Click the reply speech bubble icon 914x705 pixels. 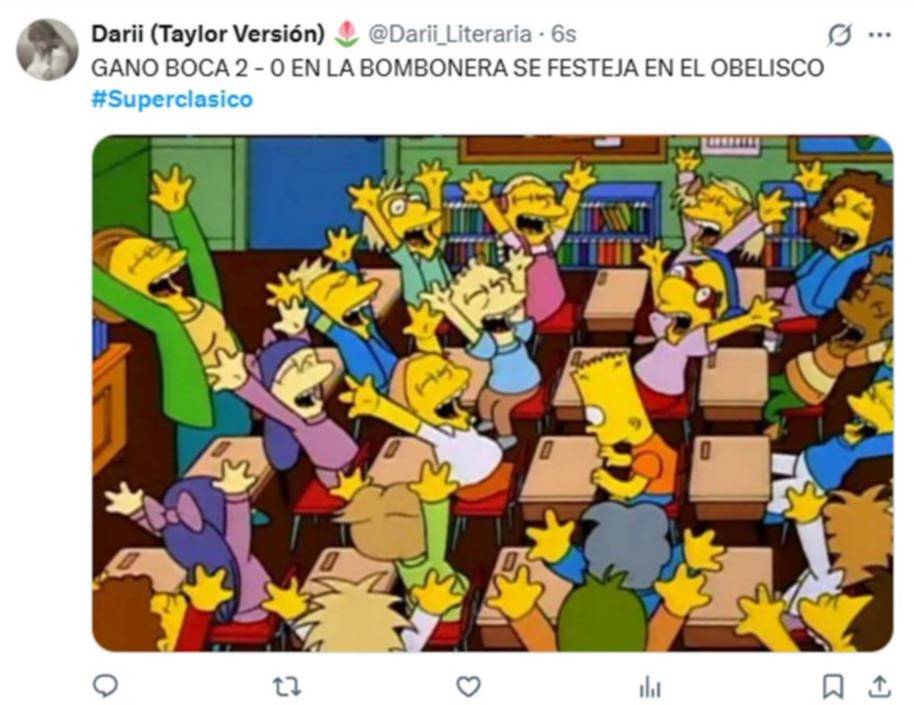tap(106, 686)
